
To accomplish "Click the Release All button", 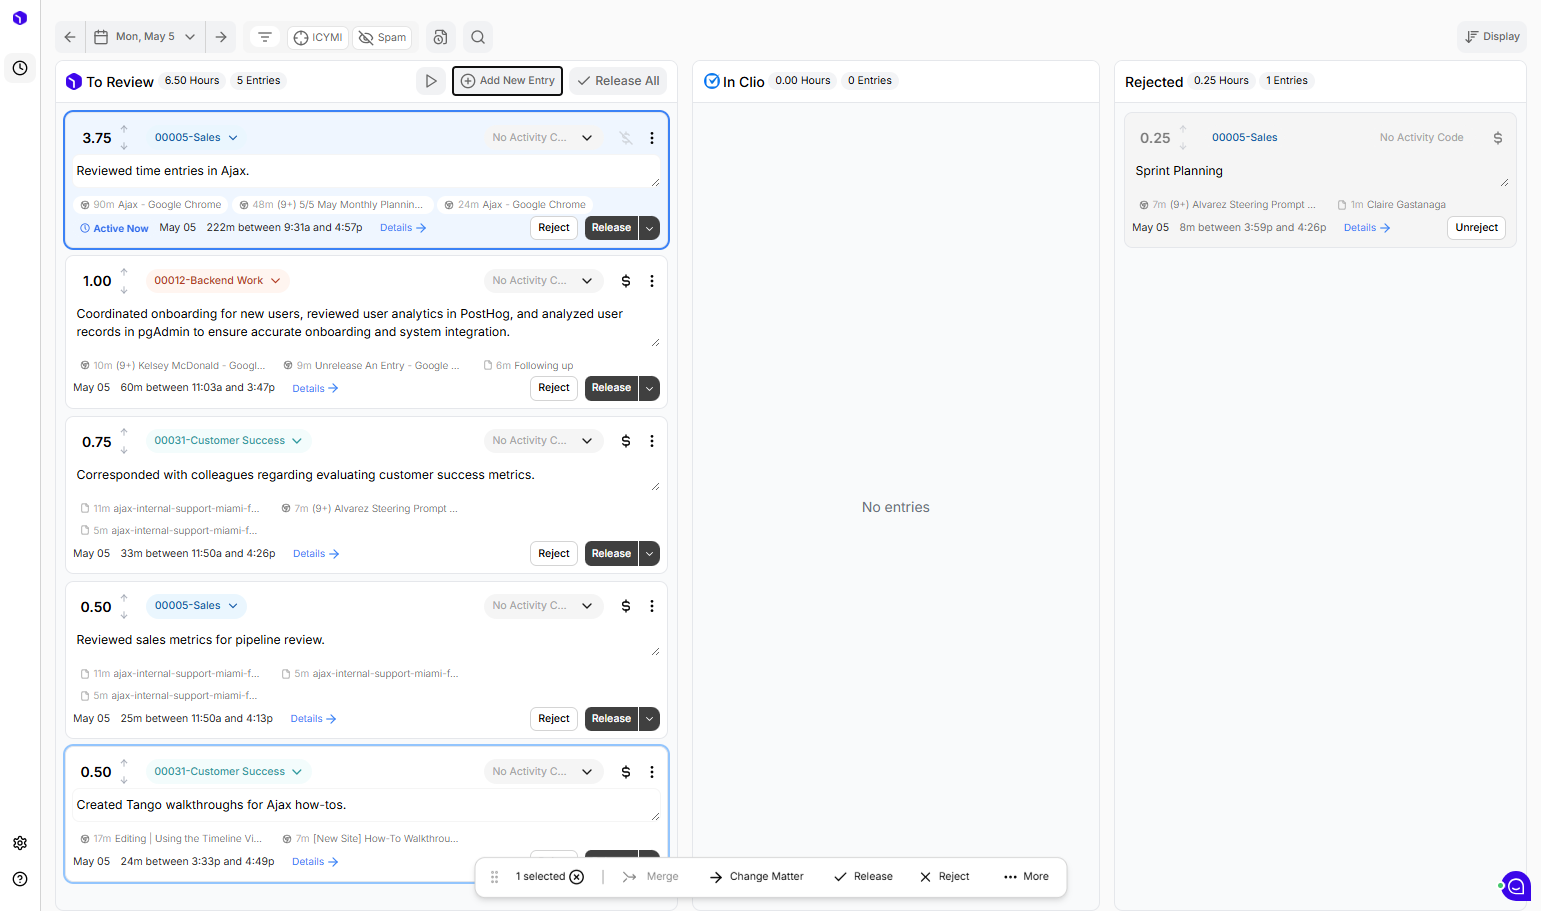I will pos(618,81).
